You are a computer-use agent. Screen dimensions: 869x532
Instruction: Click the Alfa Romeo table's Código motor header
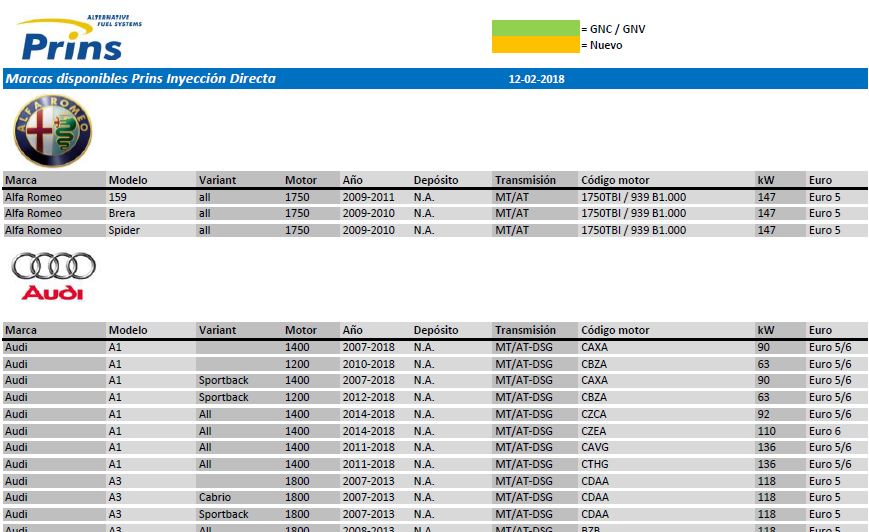615,180
